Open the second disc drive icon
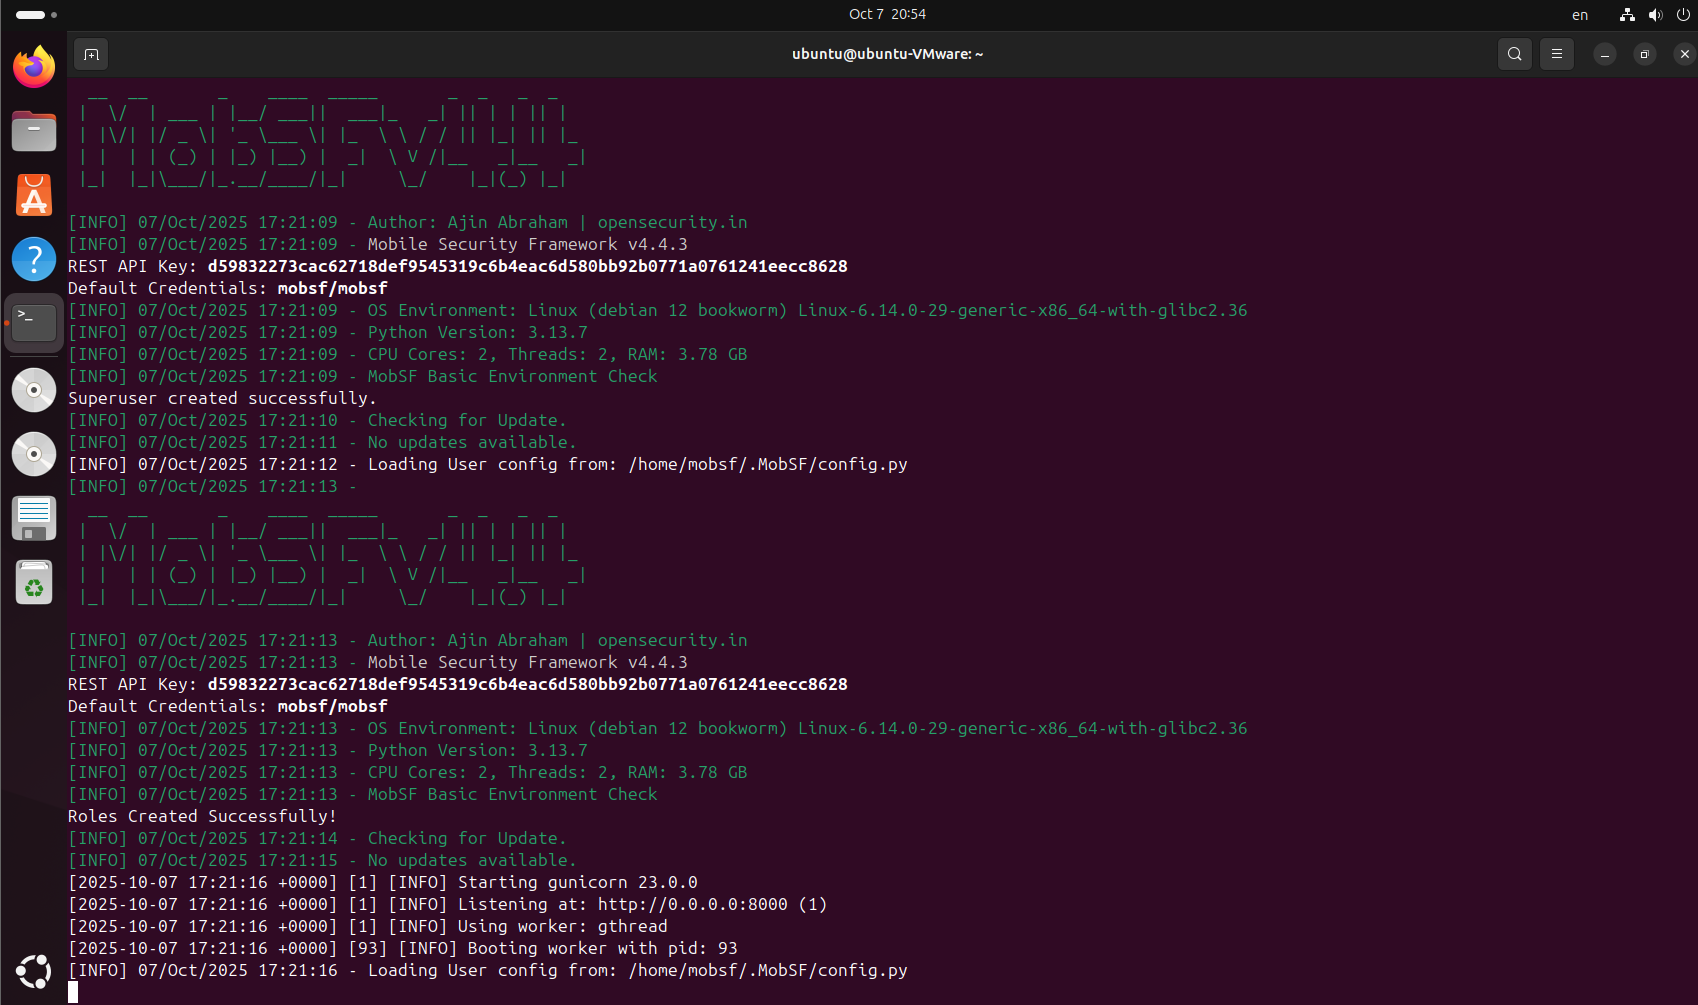This screenshot has width=1698, height=1005. (x=34, y=454)
